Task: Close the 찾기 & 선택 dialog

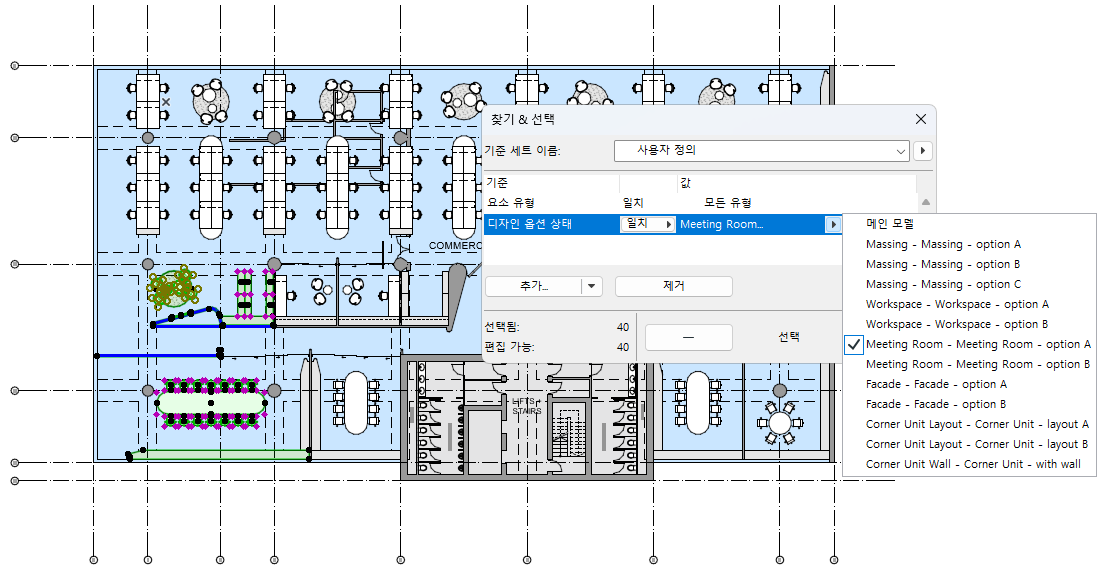Action: coord(920,119)
